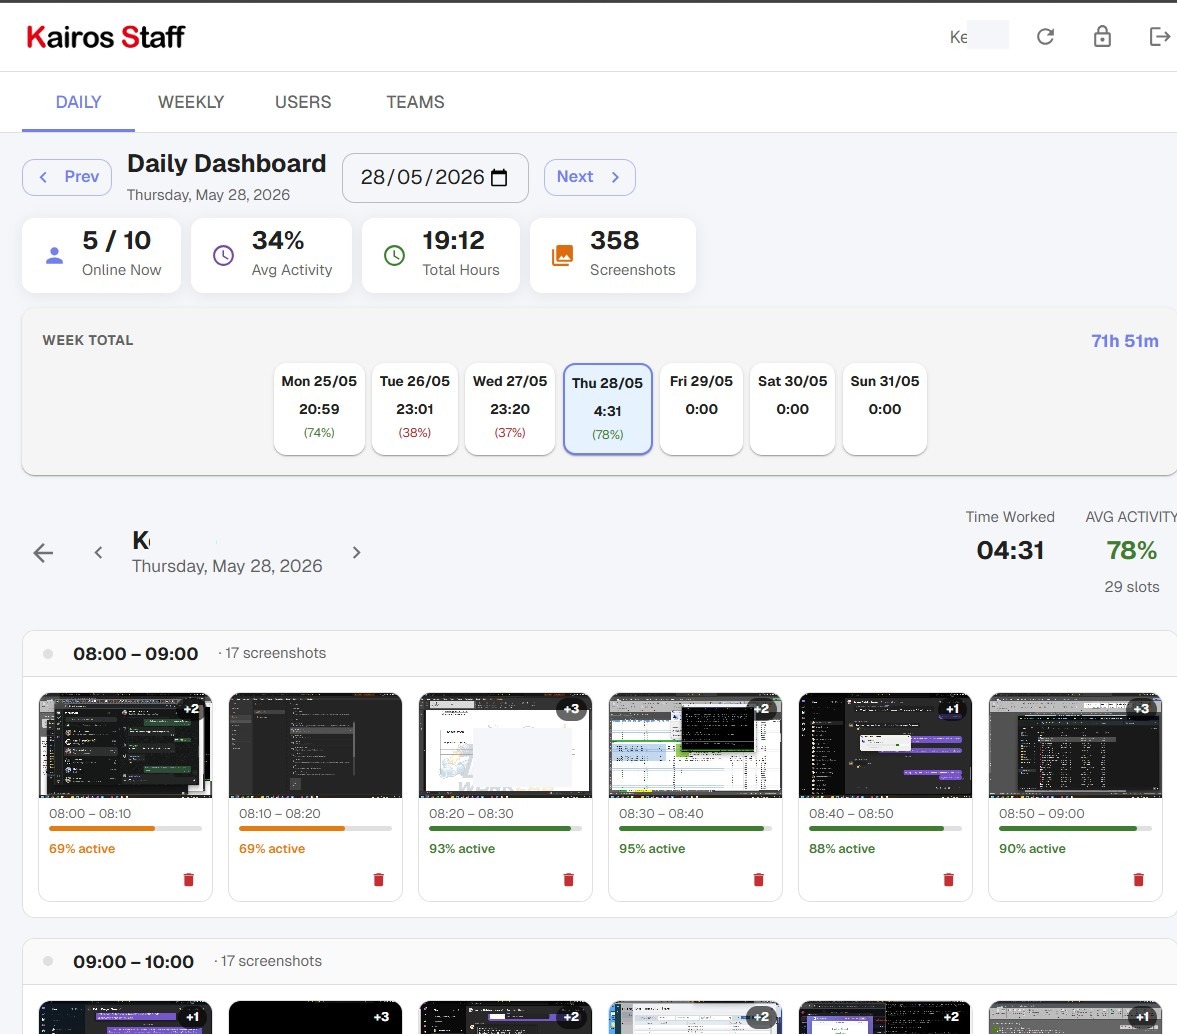Delete the 08:00 – 08:10 screenshot slot
Viewport: 1177px width, 1034px height.
[x=188, y=879]
